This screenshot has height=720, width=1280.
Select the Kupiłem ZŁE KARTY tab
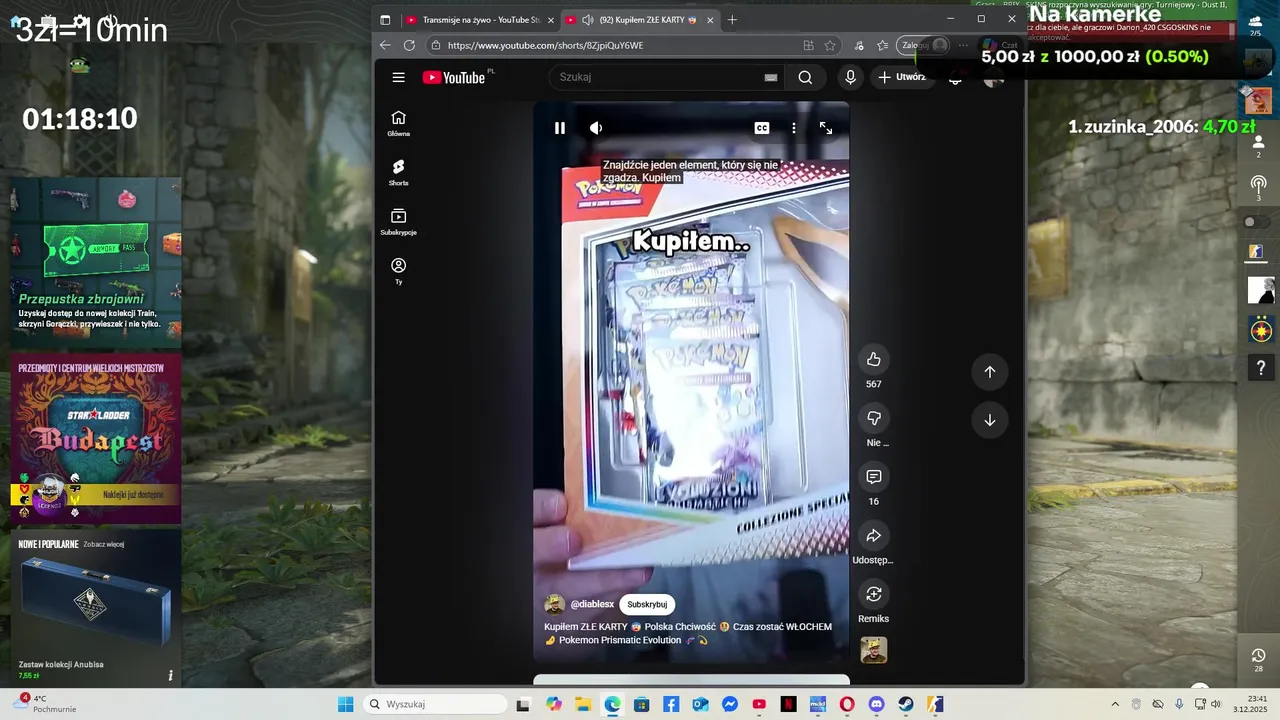coord(640,19)
